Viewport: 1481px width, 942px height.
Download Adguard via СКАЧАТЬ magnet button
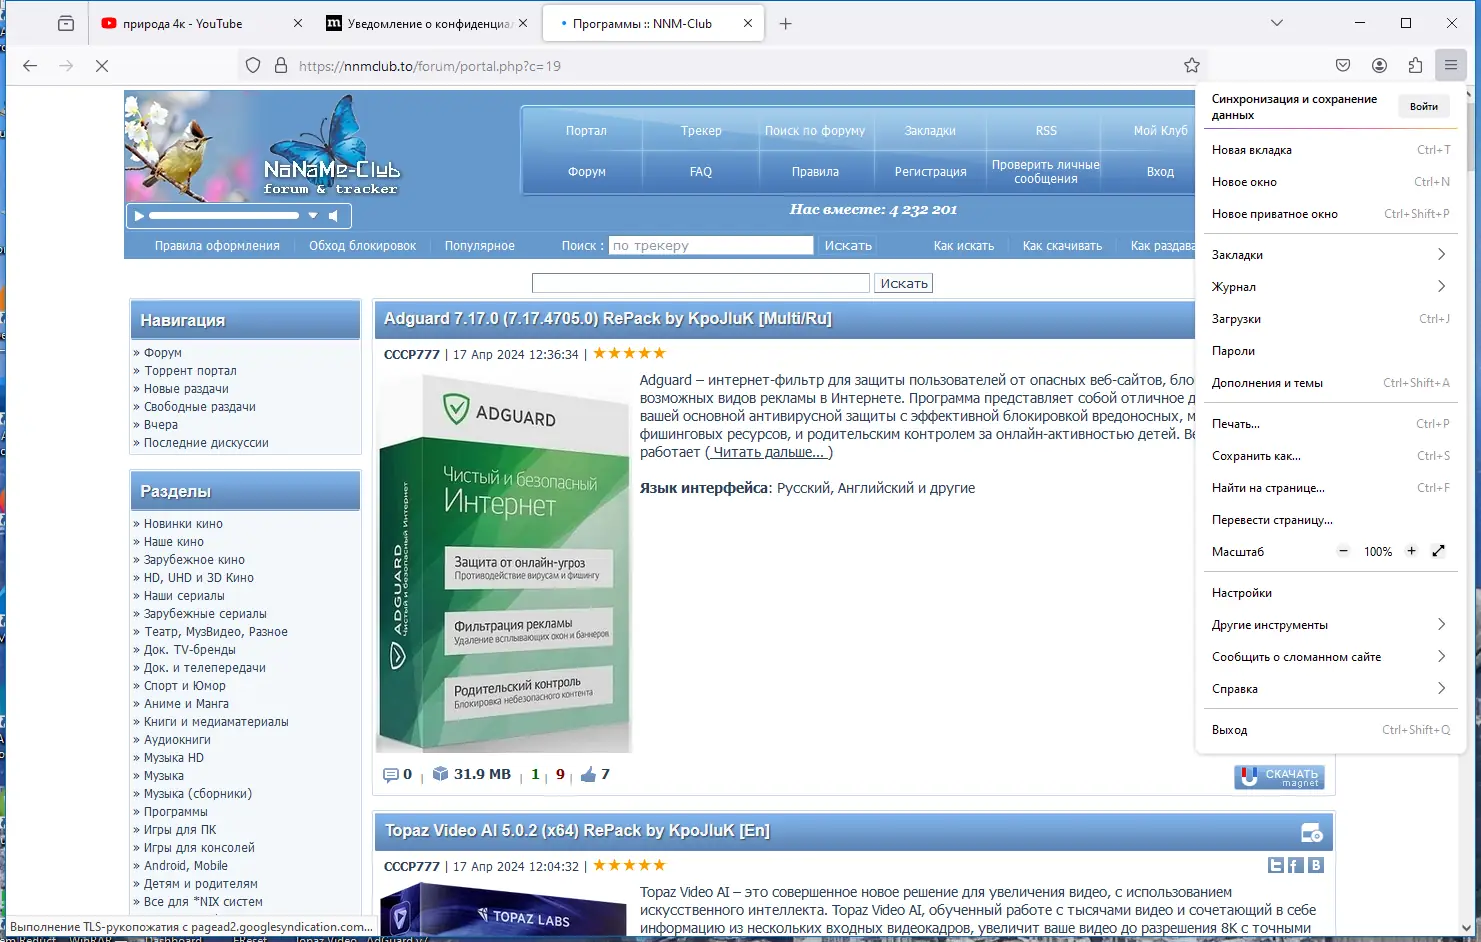click(x=1279, y=777)
